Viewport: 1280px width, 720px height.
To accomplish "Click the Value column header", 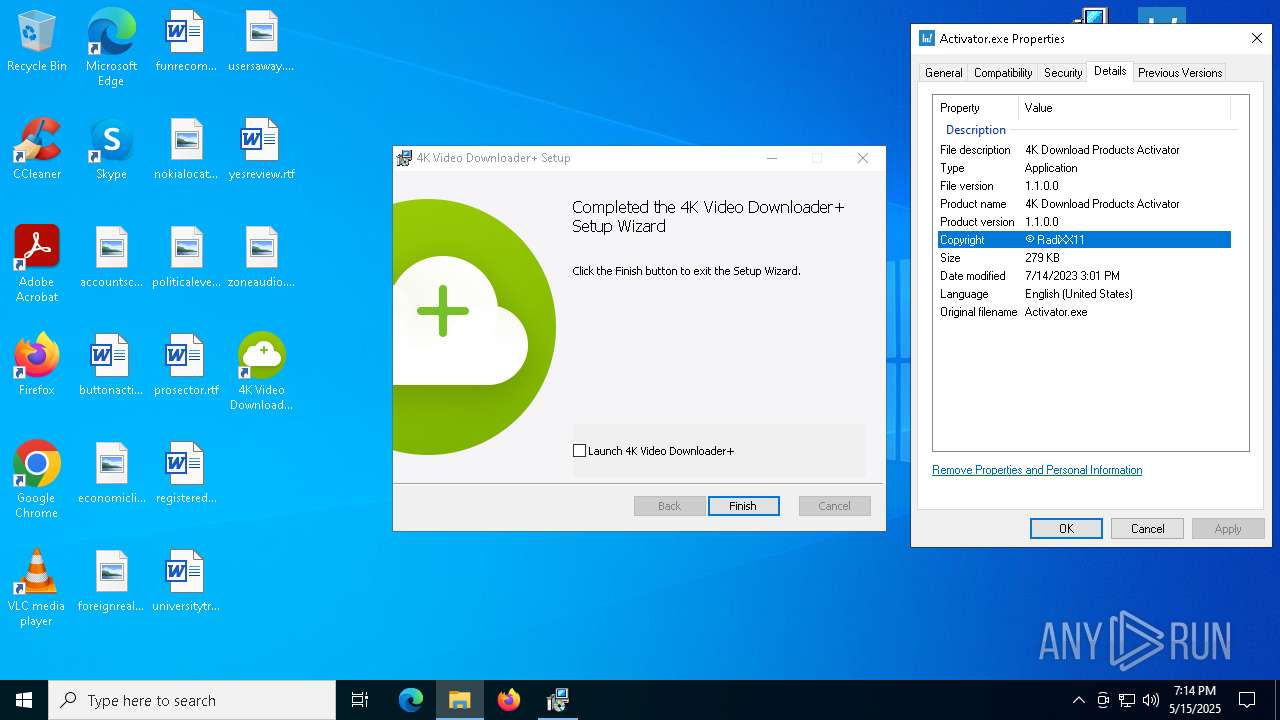I will pos(1124,108).
